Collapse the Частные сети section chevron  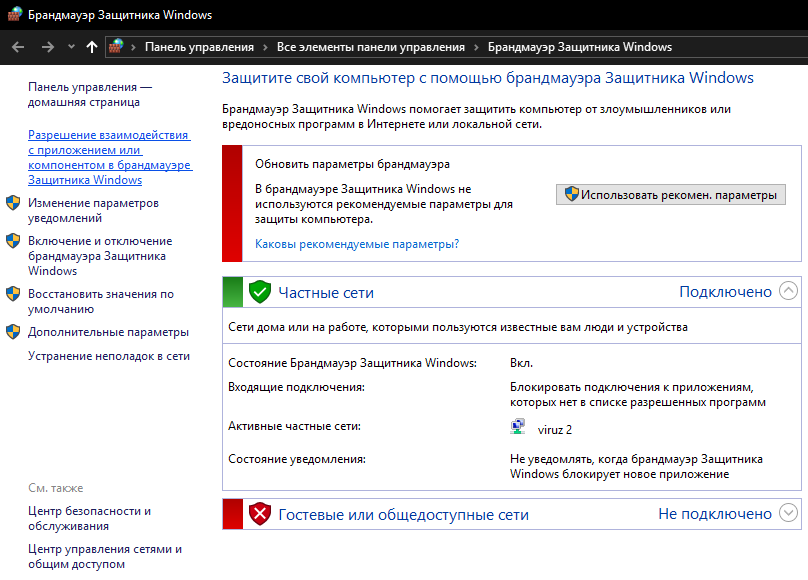coord(788,291)
